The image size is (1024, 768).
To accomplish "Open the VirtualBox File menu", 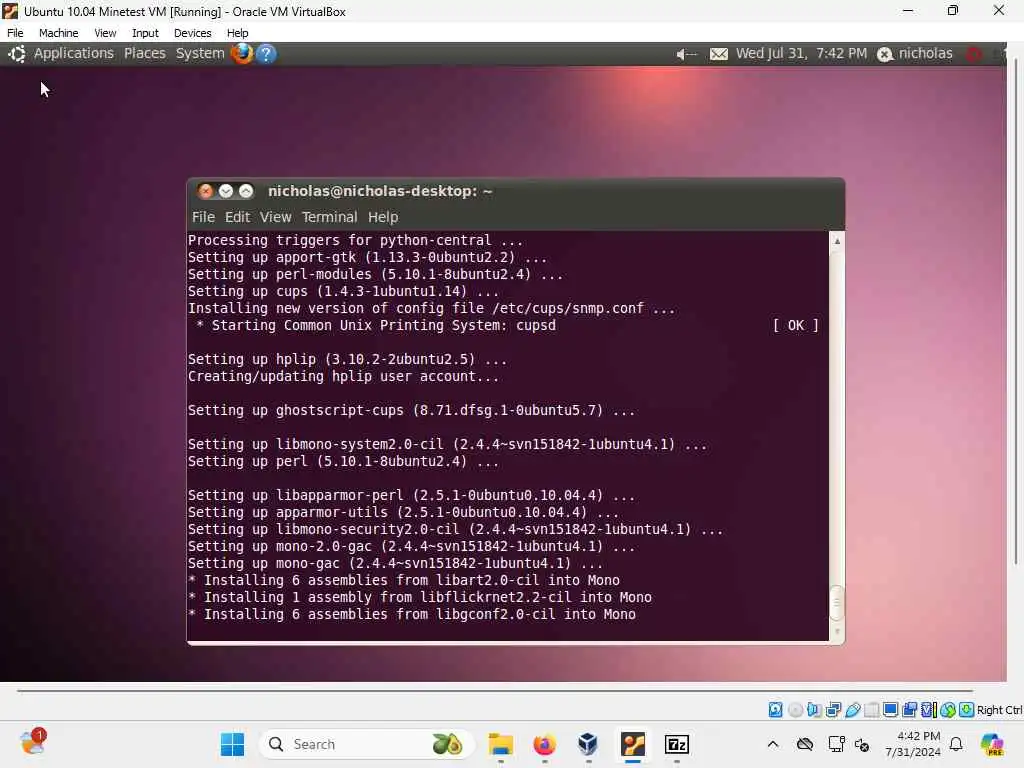I will coord(15,33).
